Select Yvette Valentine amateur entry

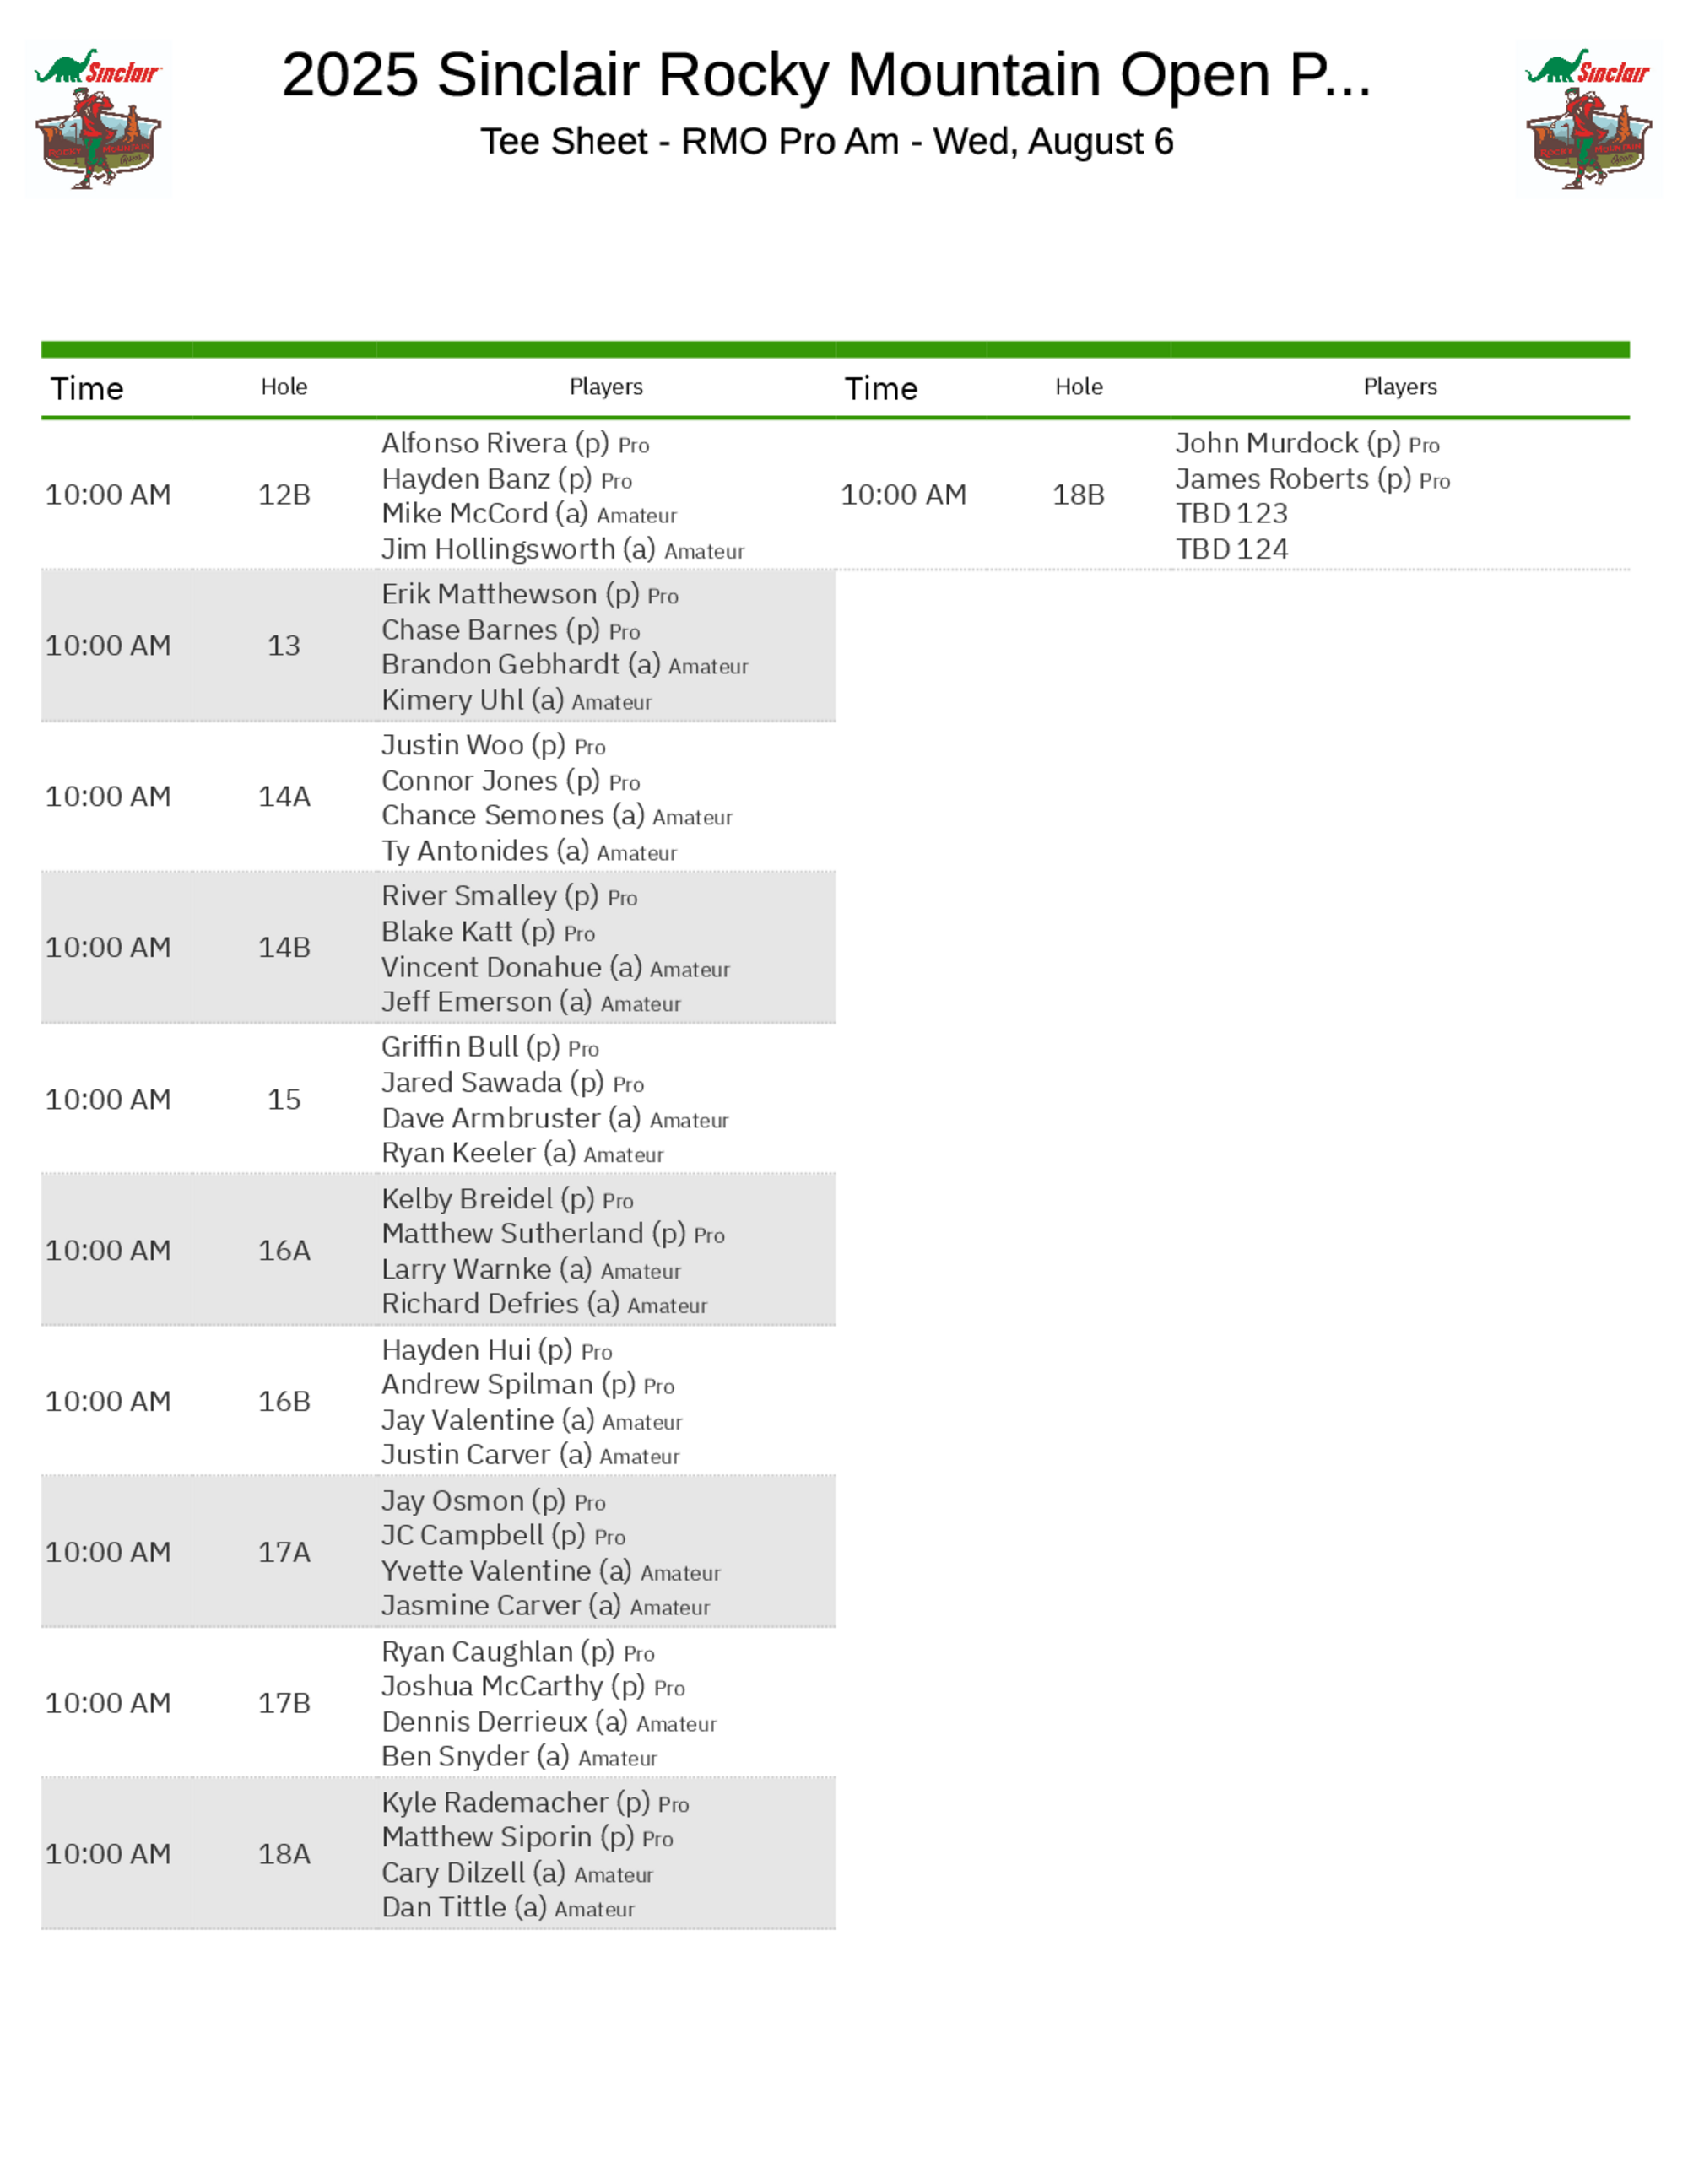(x=551, y=1572)
